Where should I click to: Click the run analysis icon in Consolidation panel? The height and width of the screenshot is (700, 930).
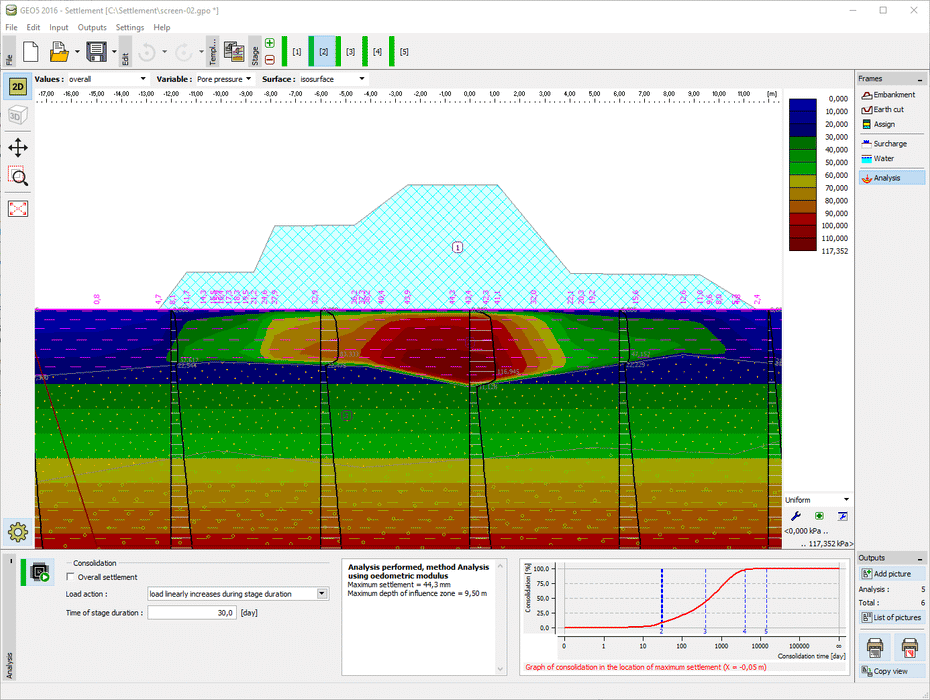tap(40, 573)
